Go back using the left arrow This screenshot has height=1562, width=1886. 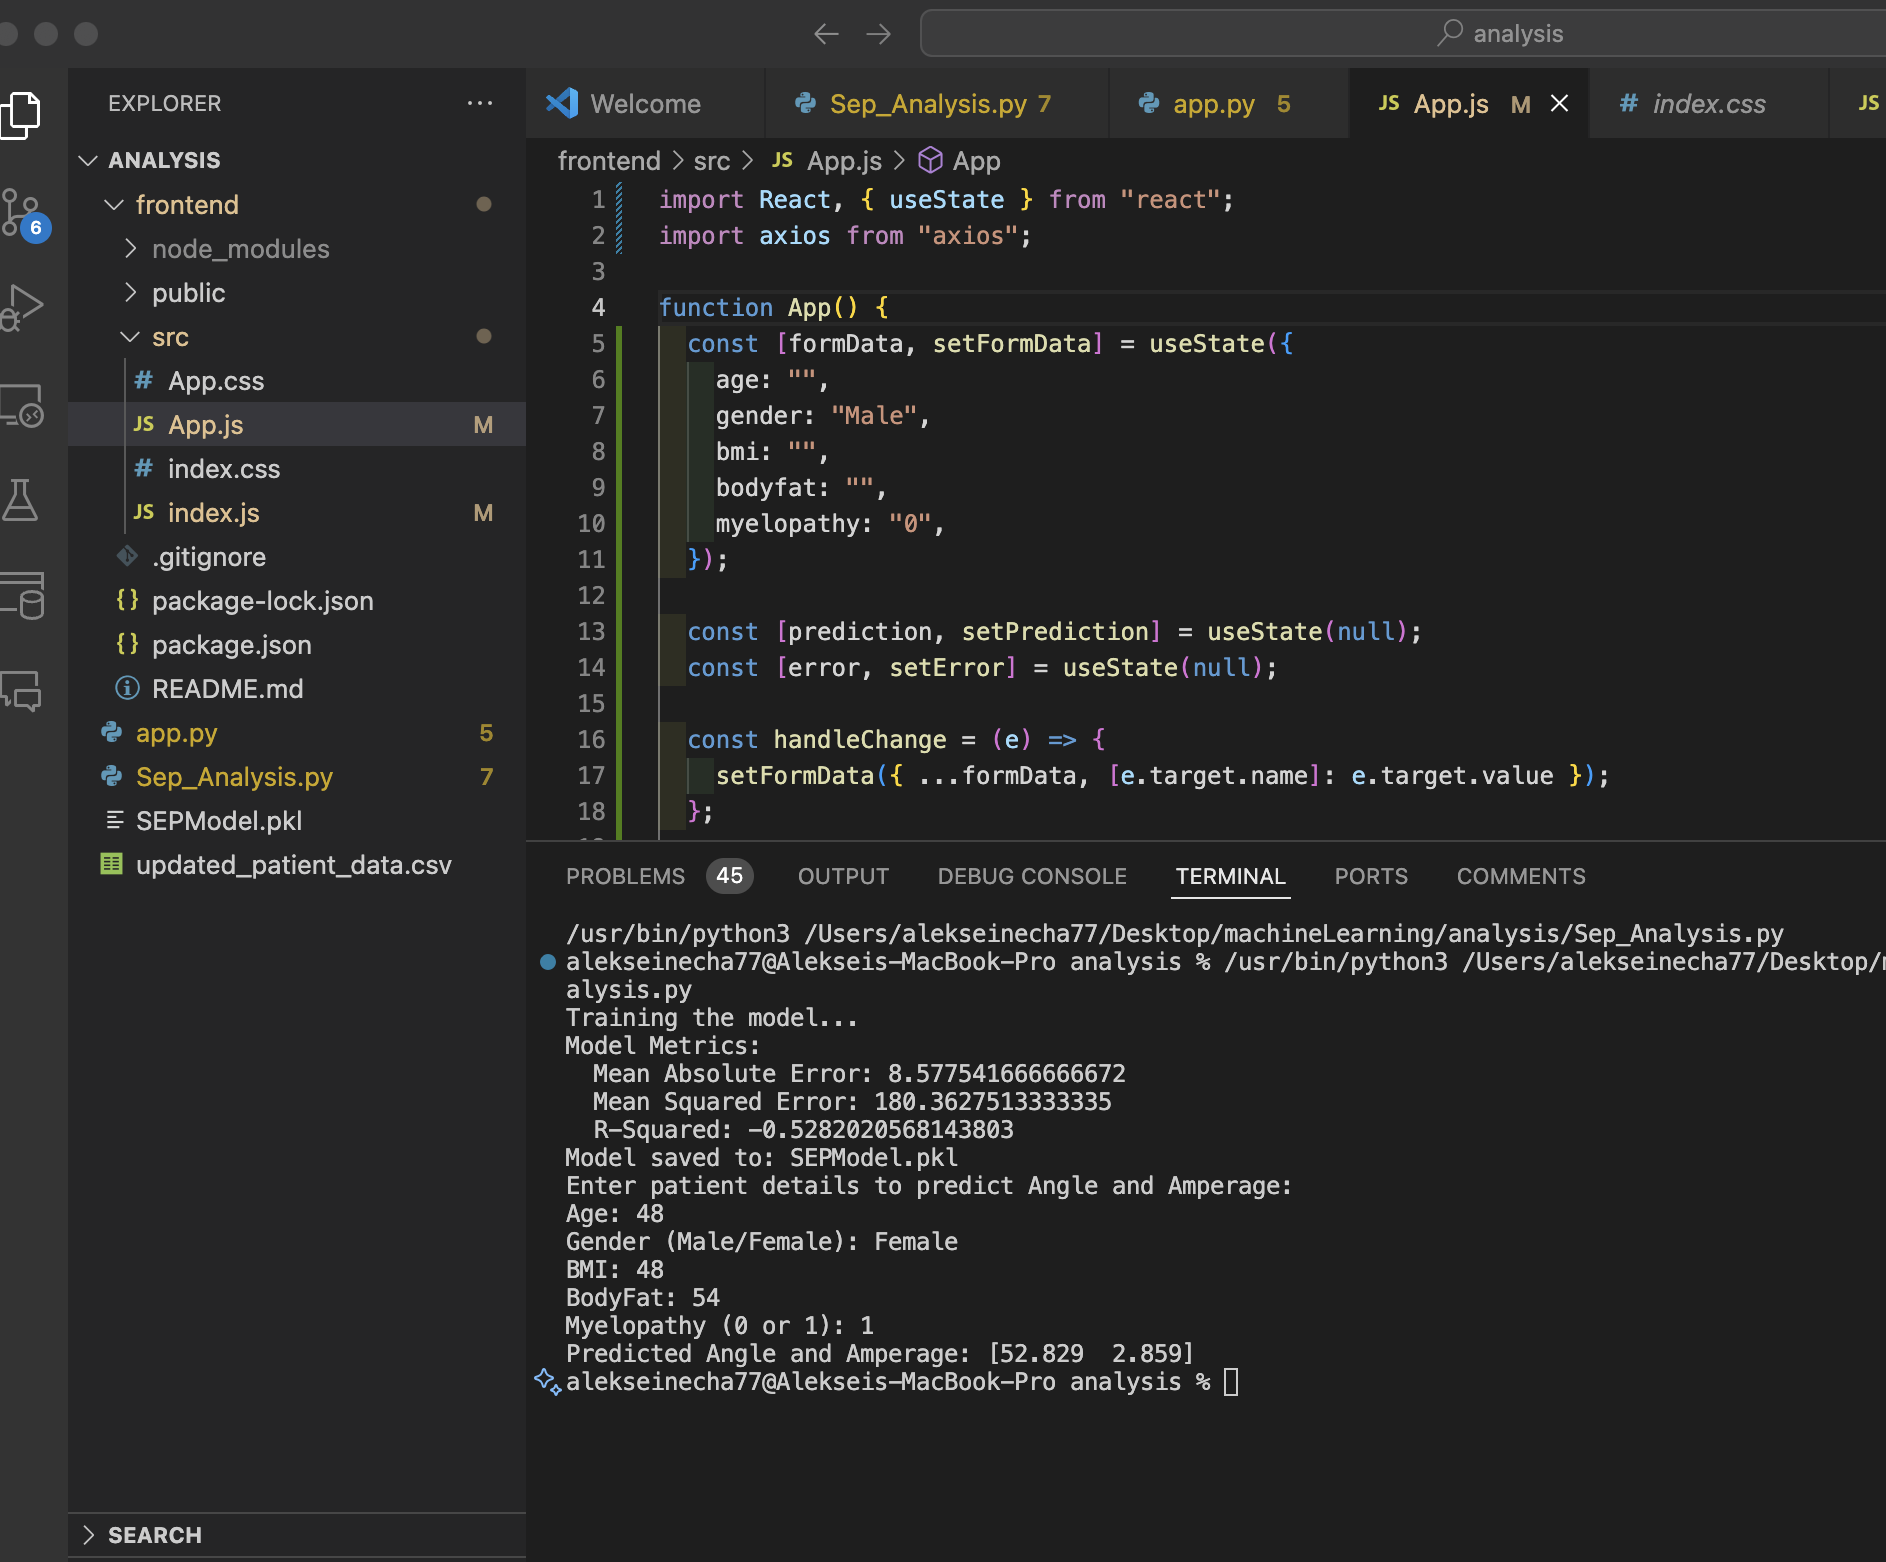point(826,34)
